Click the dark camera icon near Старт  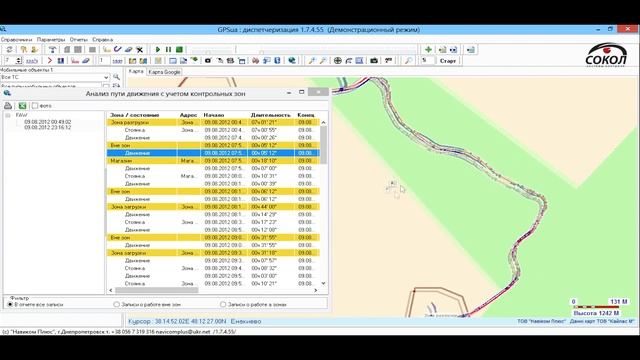[x=374, y=60]
